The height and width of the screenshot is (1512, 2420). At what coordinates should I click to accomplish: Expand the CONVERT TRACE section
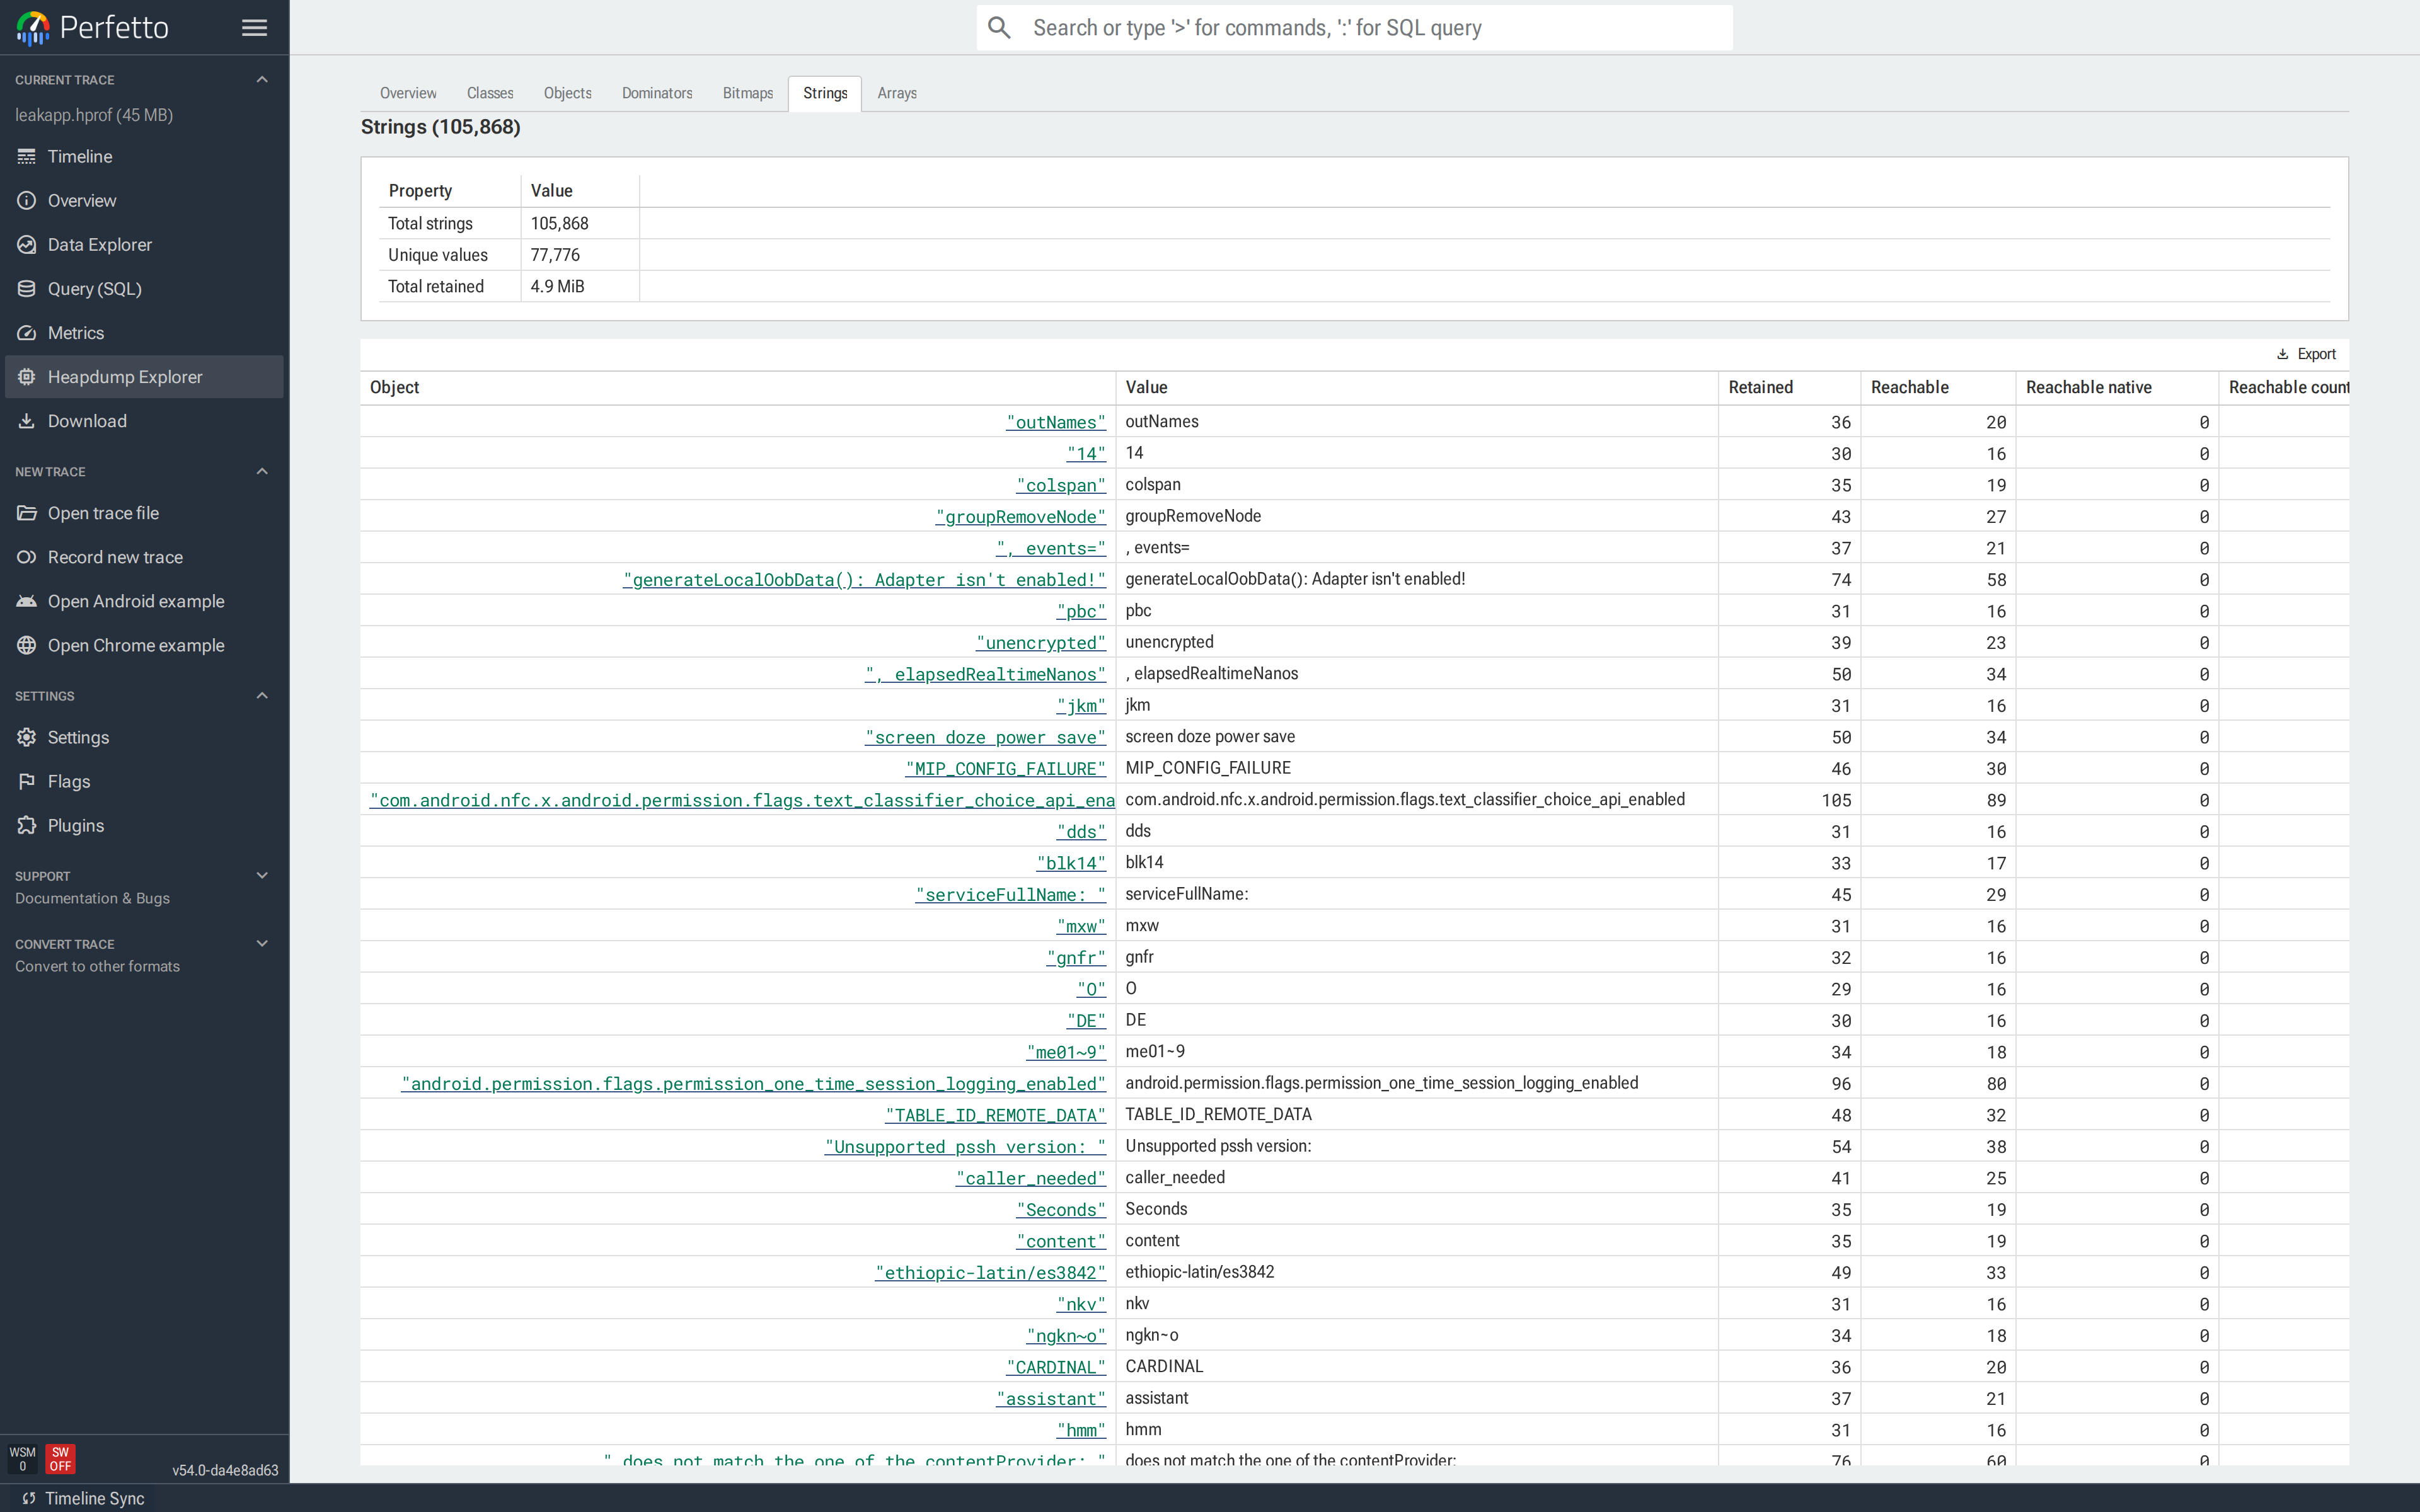pyautogui.click(x=262, y=943)
